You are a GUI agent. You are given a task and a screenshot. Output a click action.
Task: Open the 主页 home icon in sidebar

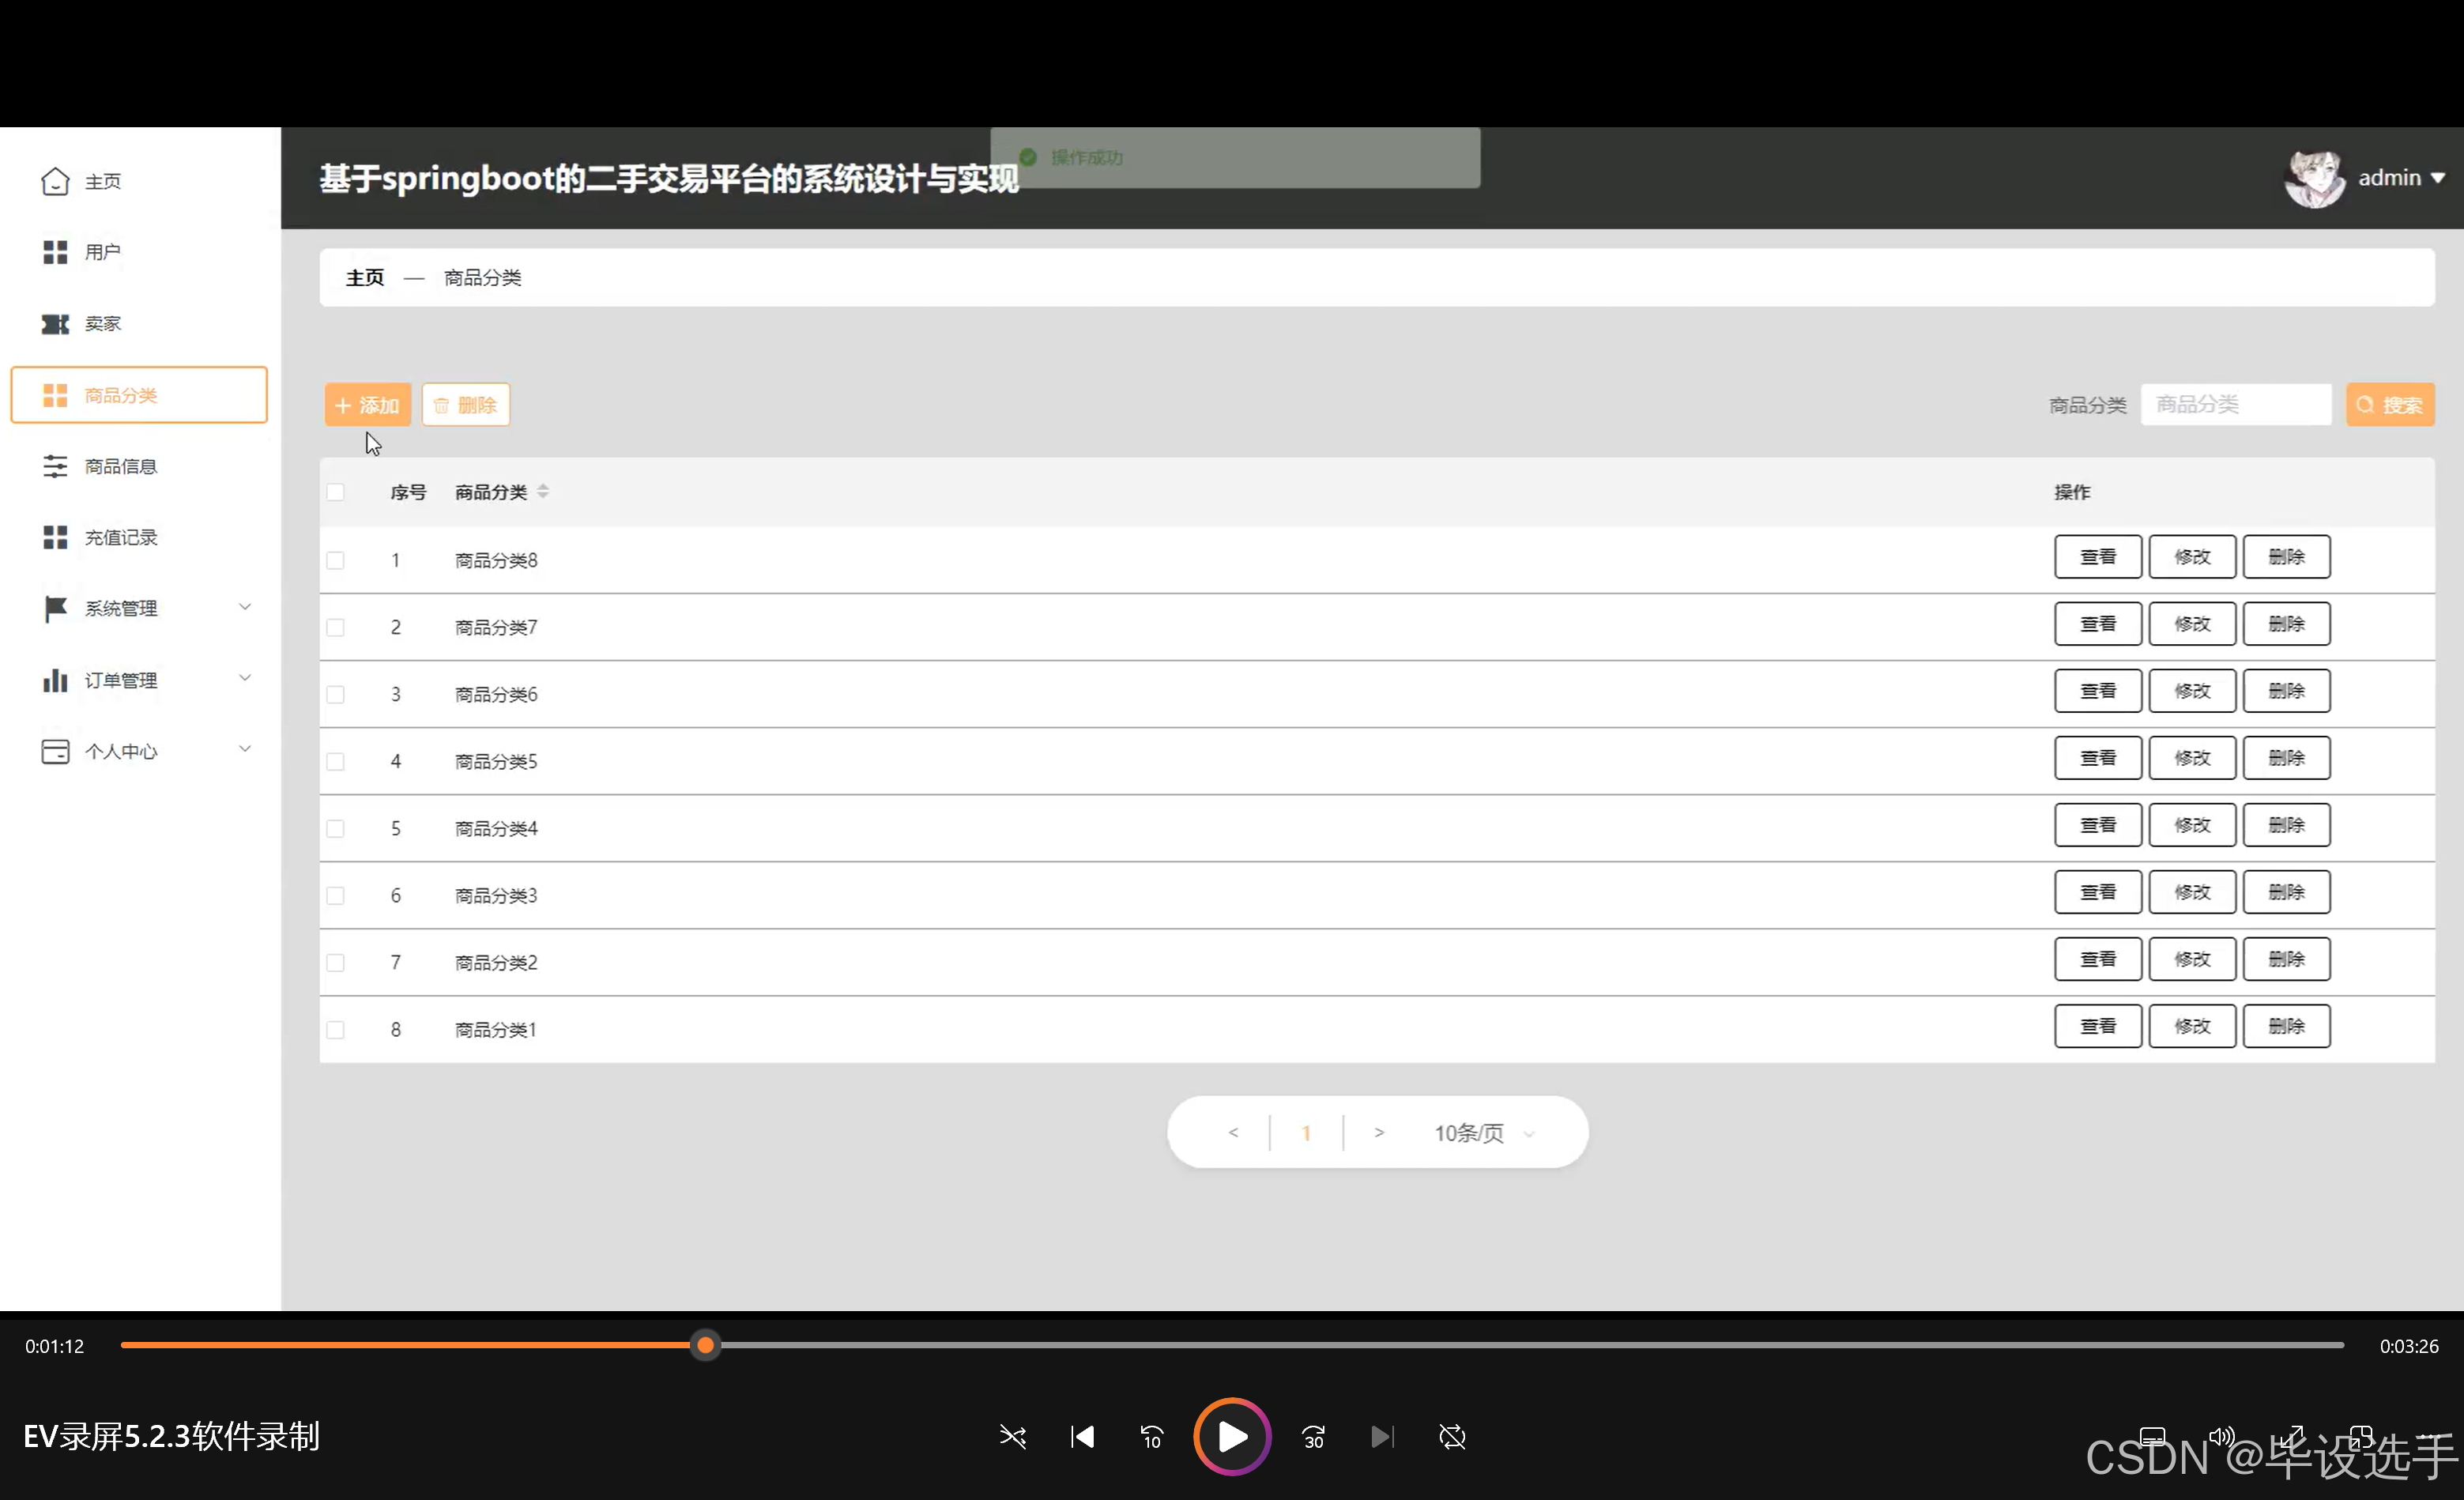55,181
